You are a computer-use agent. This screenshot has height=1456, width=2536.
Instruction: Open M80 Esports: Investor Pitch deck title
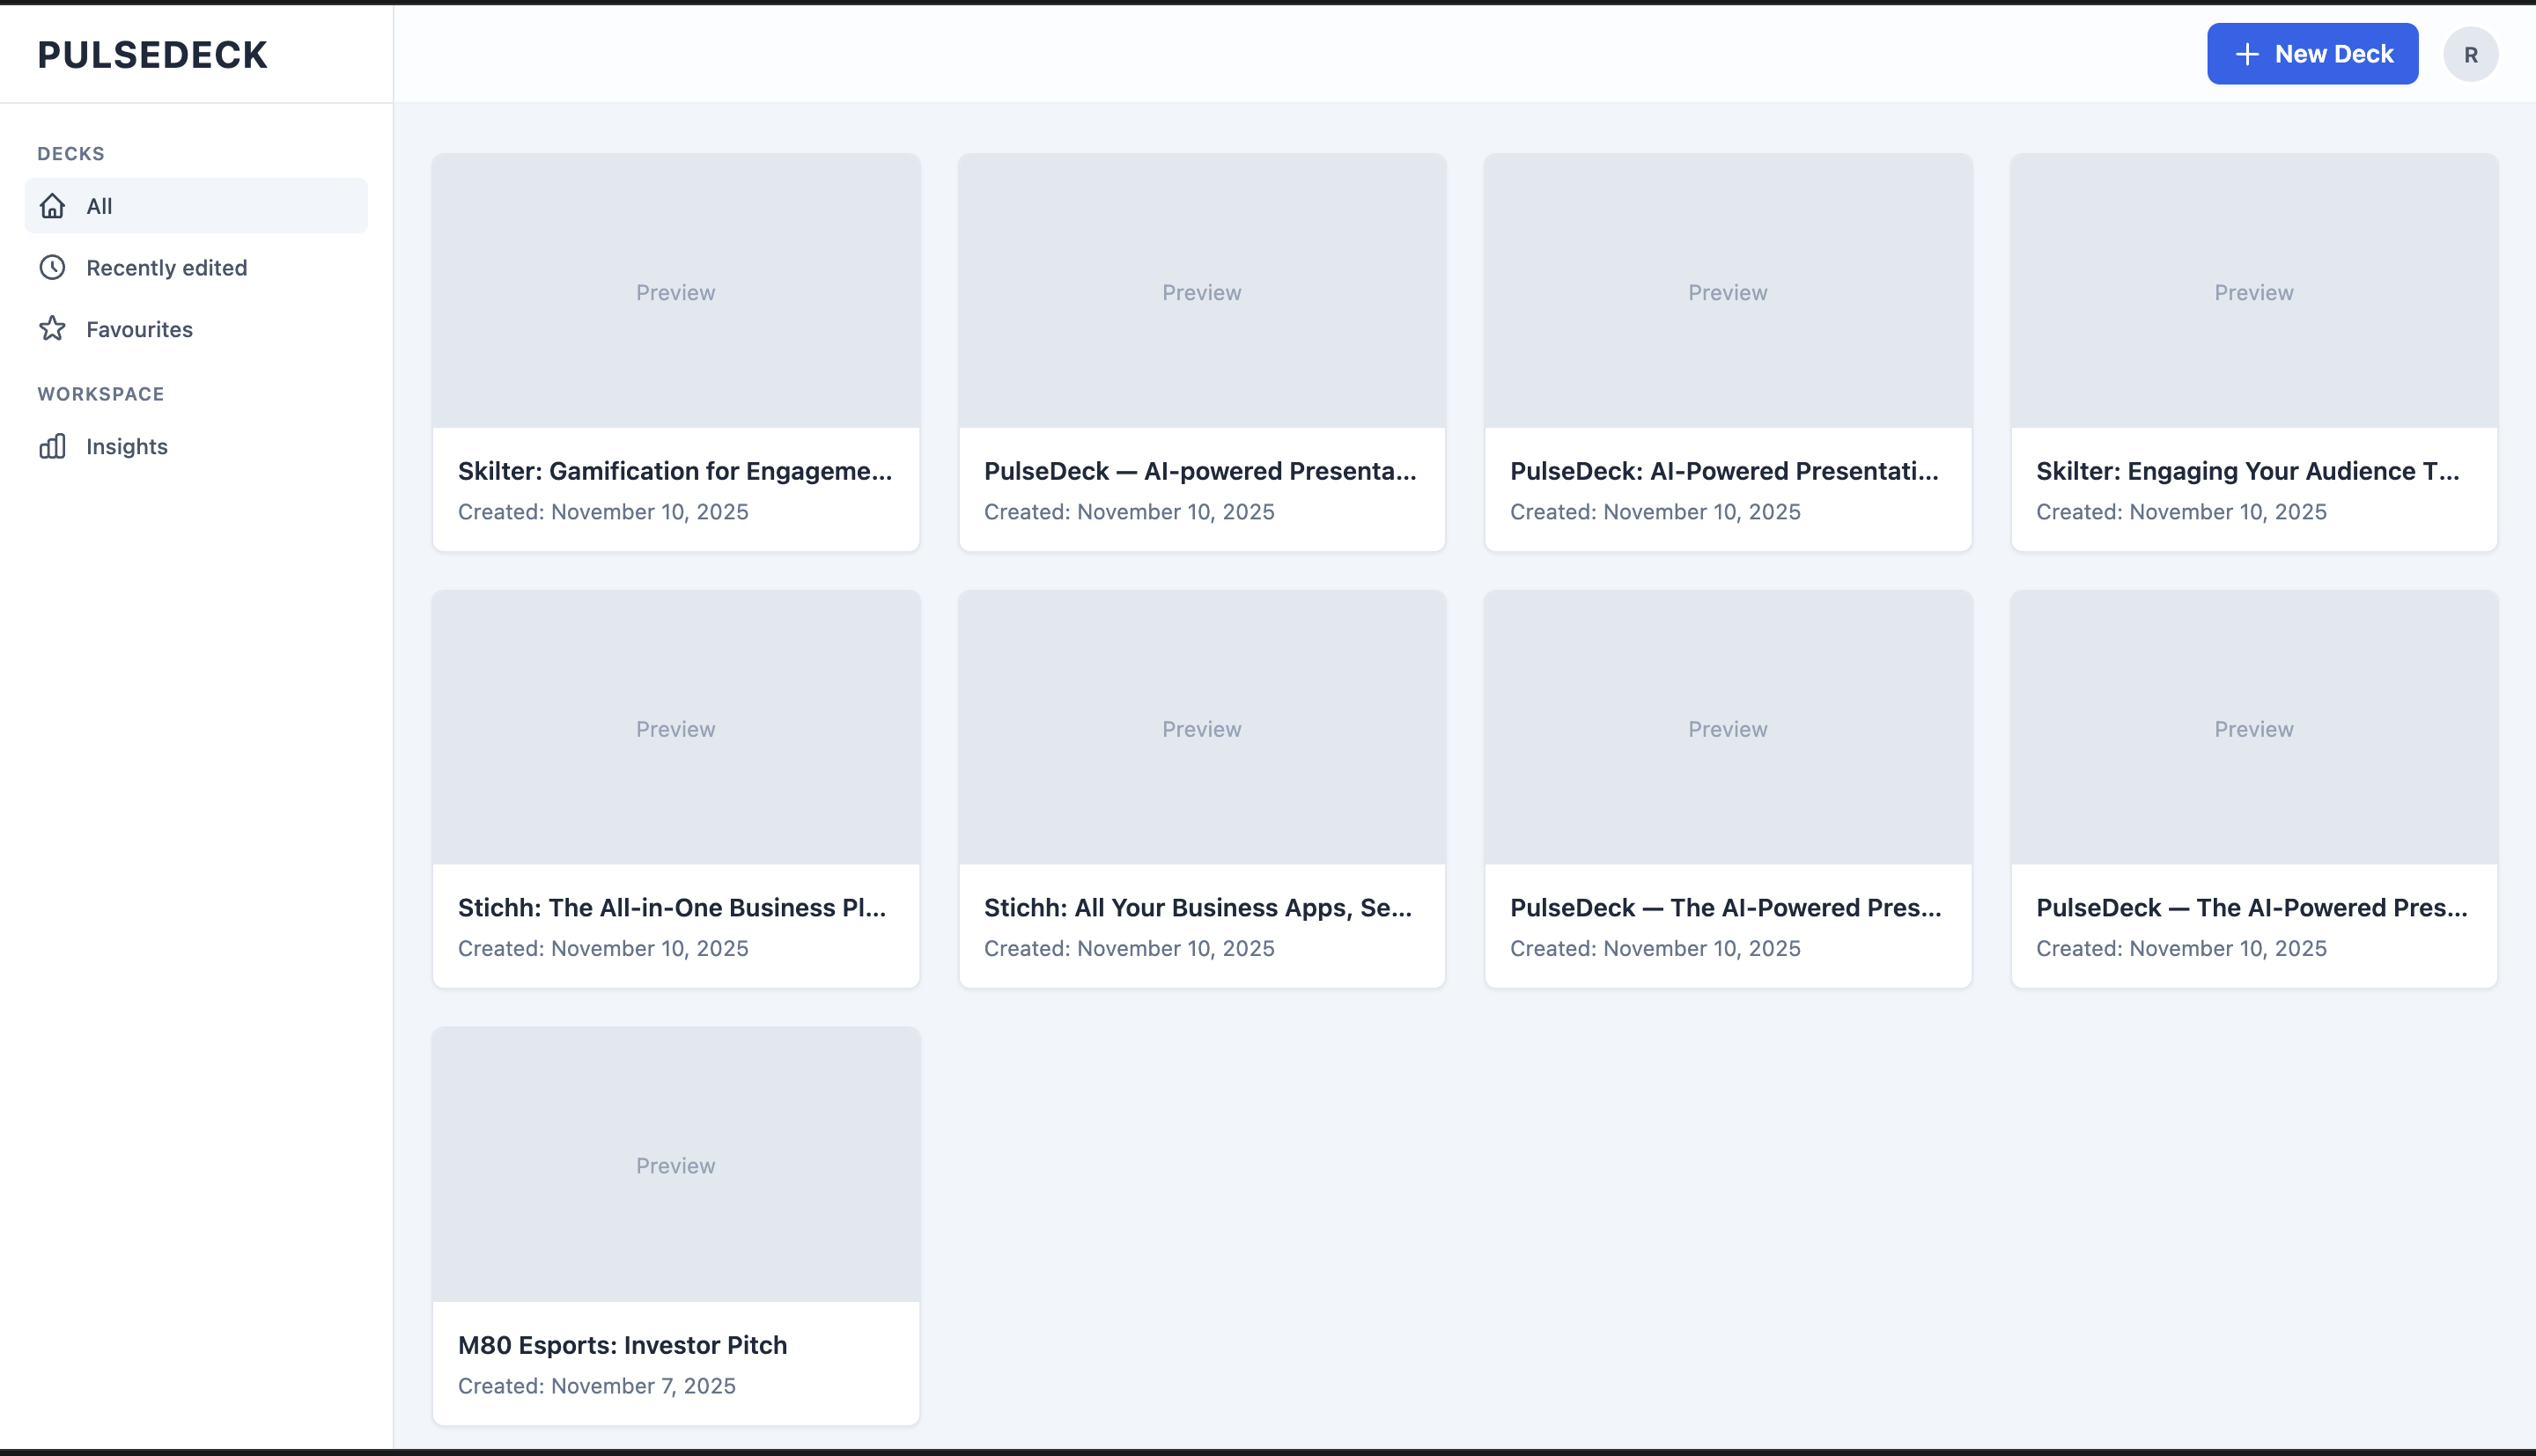(x=622, y=1345)
